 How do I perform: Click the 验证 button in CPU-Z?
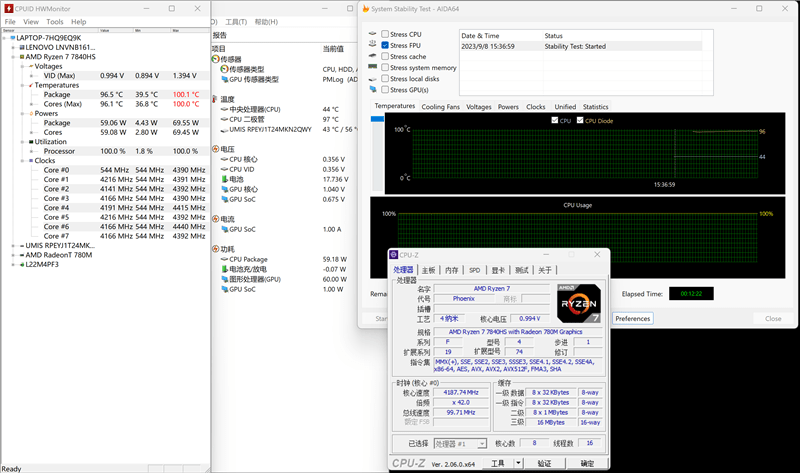click(x=544, y=463)
